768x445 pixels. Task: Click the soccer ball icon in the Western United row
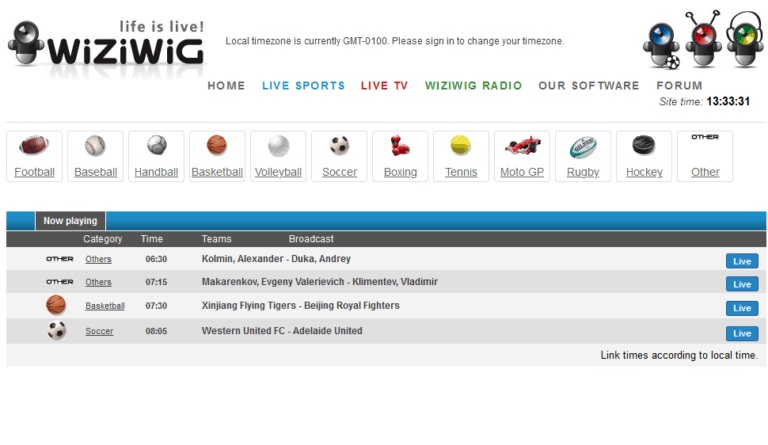coord(57,330)
